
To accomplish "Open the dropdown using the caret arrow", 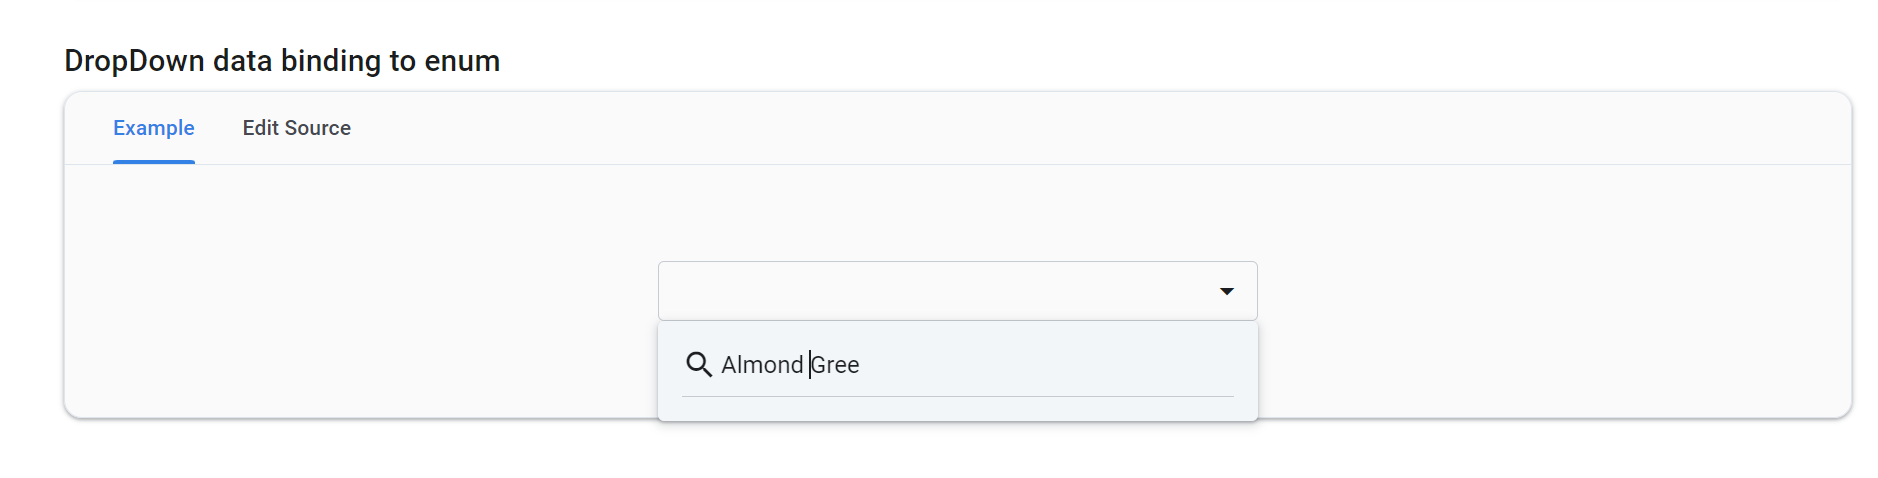I will pos(1226,291).
